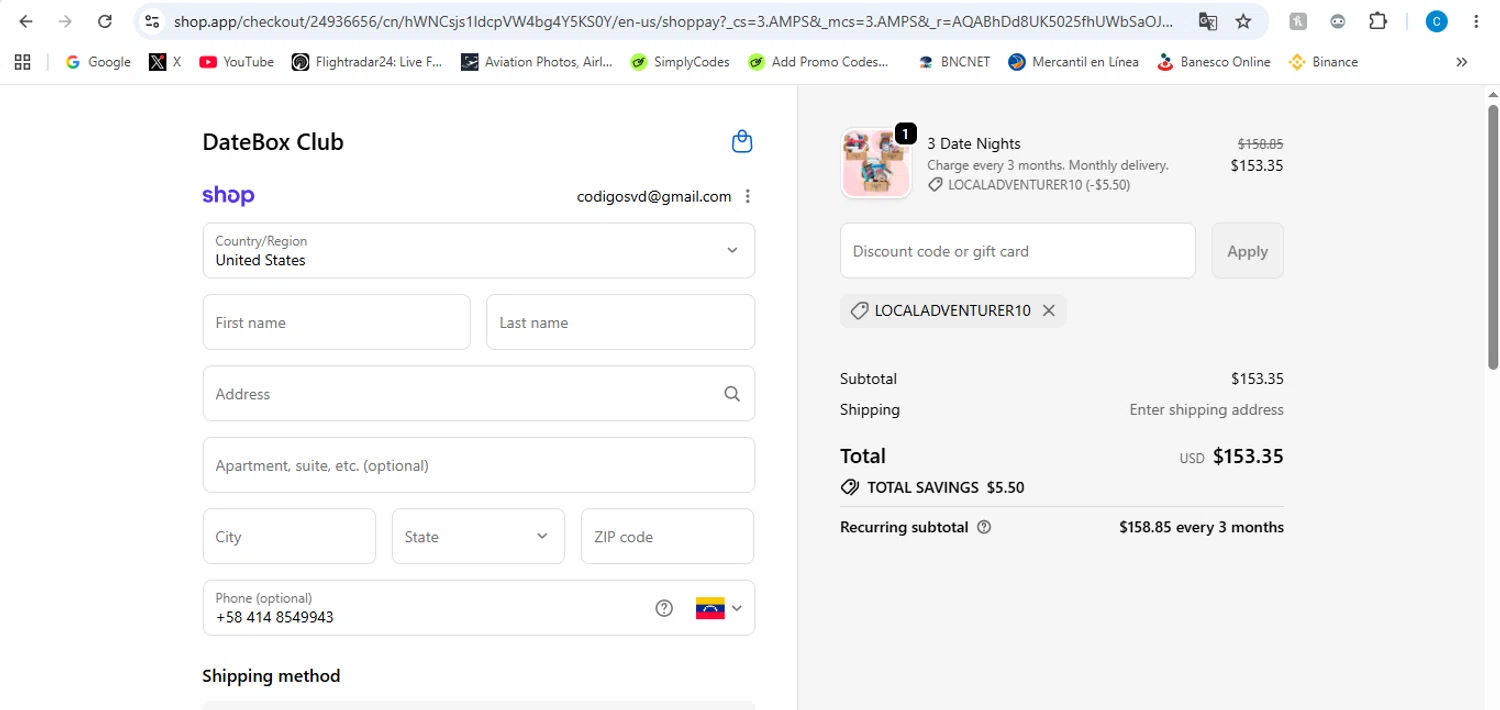Click the browser address bar URL
This screenshot has width=1500, height=710.
[672, 21]
